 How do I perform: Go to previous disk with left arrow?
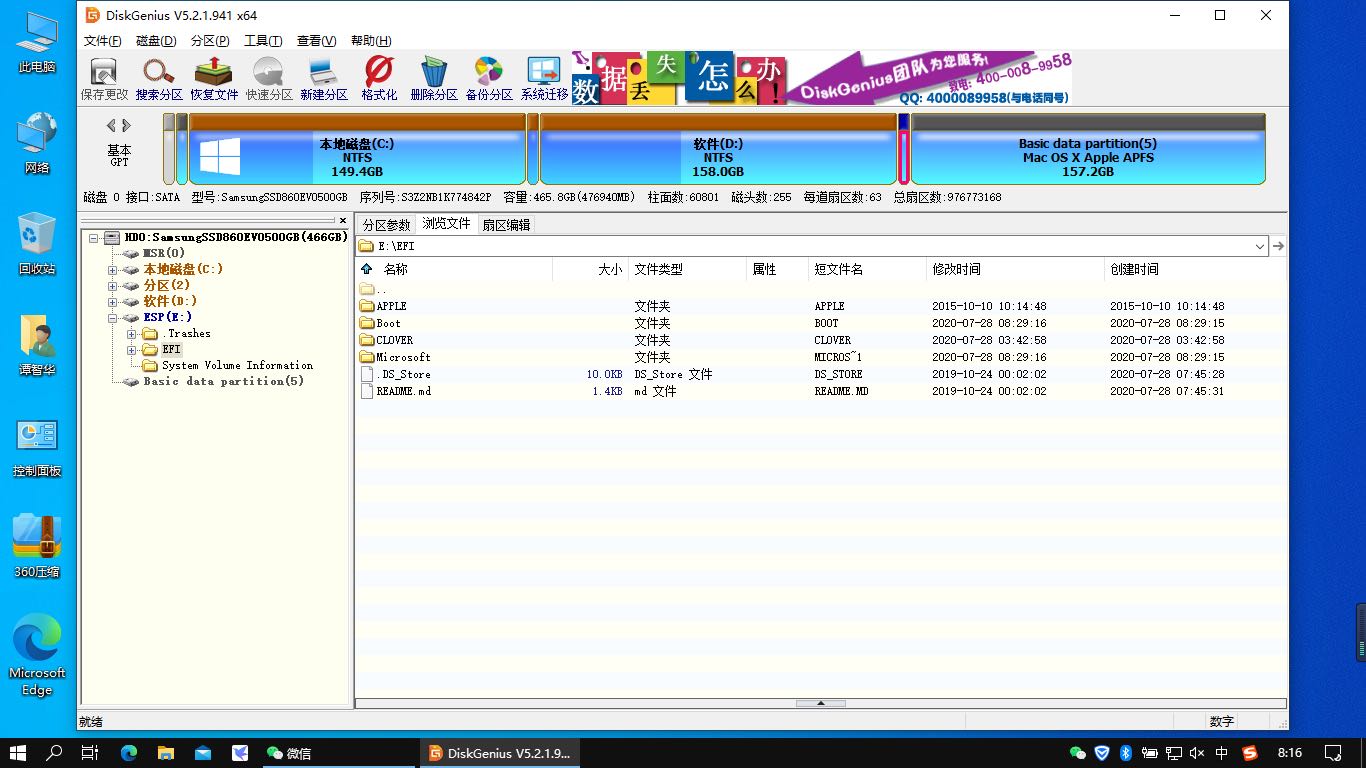pos(111,126)
